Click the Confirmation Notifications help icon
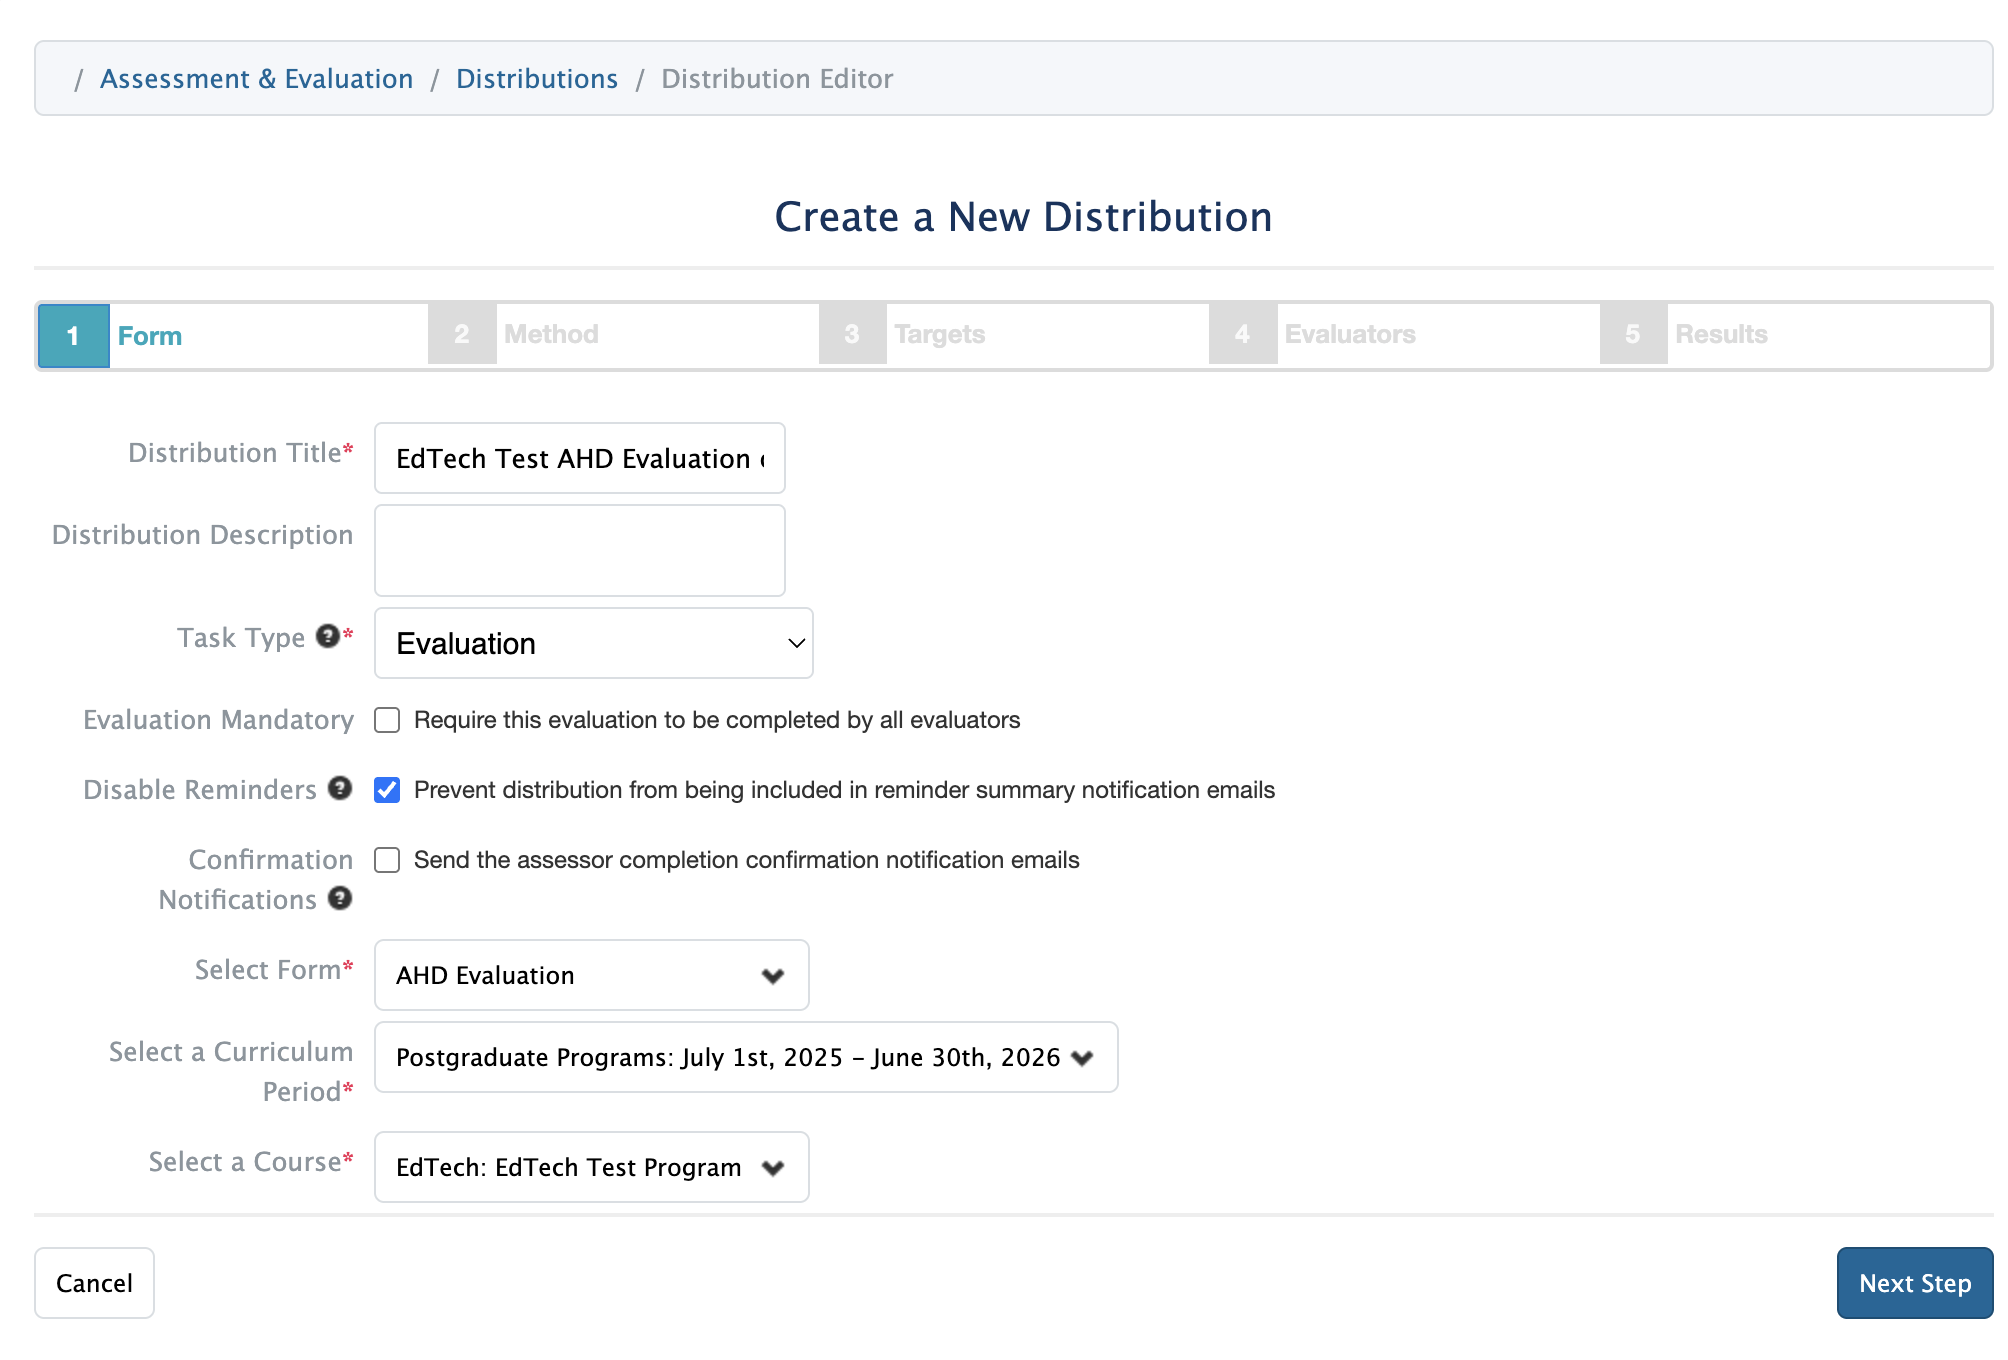 click(x=340, y=898)
